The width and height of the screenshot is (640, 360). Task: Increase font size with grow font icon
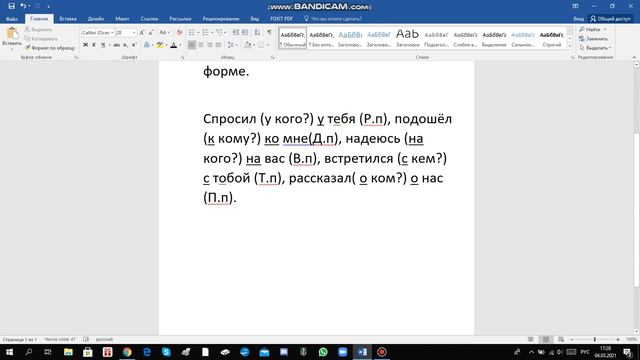point(142,32)
